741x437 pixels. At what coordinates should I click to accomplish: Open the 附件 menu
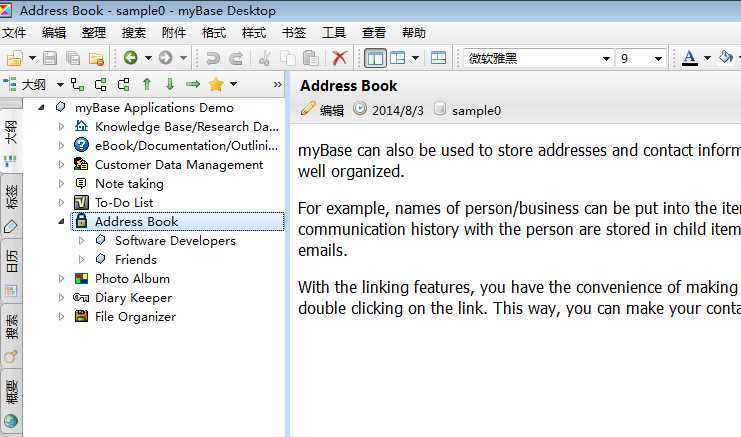pyautogui.click(x=174, y=33)
